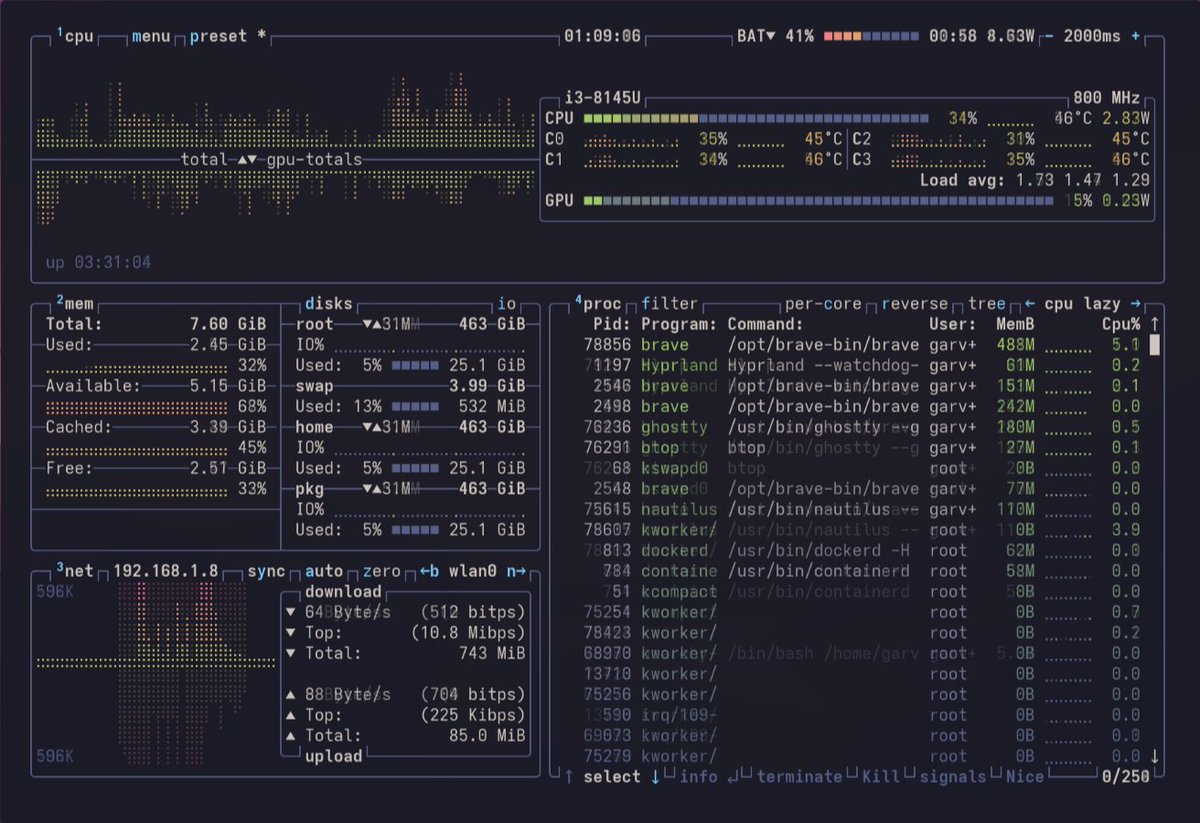Click the process list scrollbar thumb
The width and height of the screenshot is (1200, 823).
(x=1155, y=345)
